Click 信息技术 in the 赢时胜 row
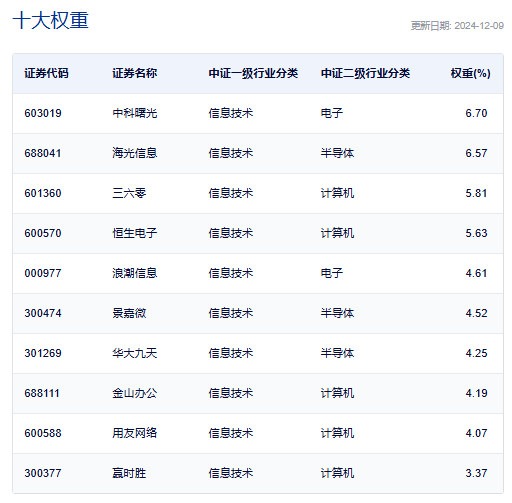Screen dimensions: 512x503 (x=231, y=473)
